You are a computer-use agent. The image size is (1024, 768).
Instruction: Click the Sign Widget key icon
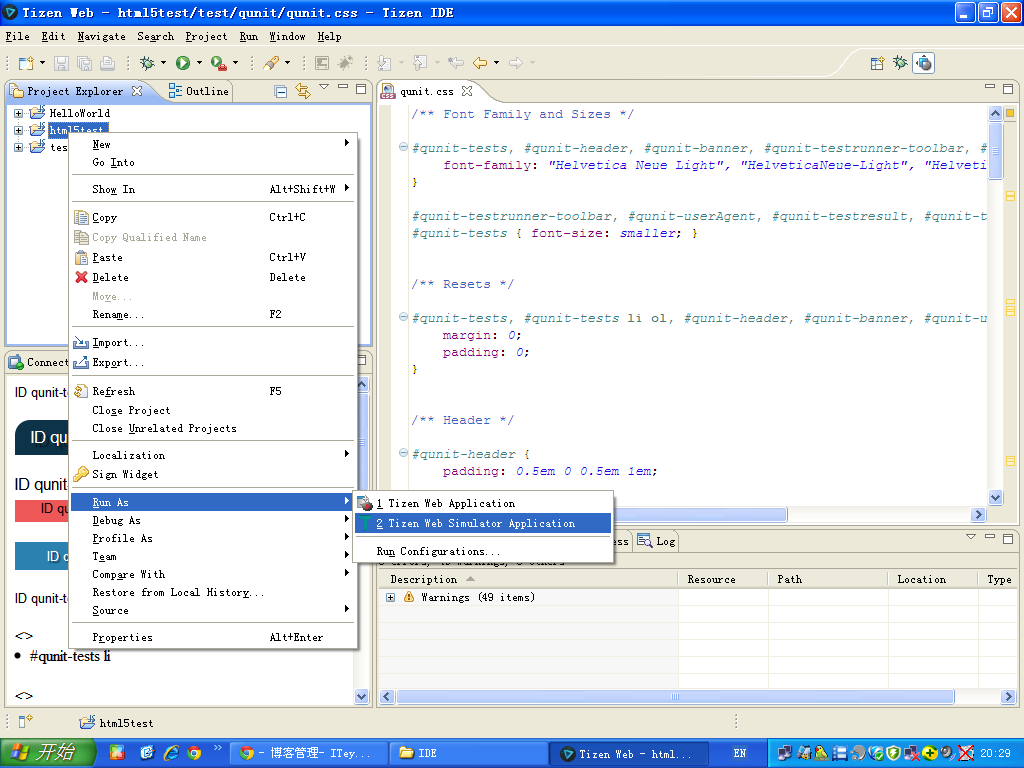click(x=82, y=474)
